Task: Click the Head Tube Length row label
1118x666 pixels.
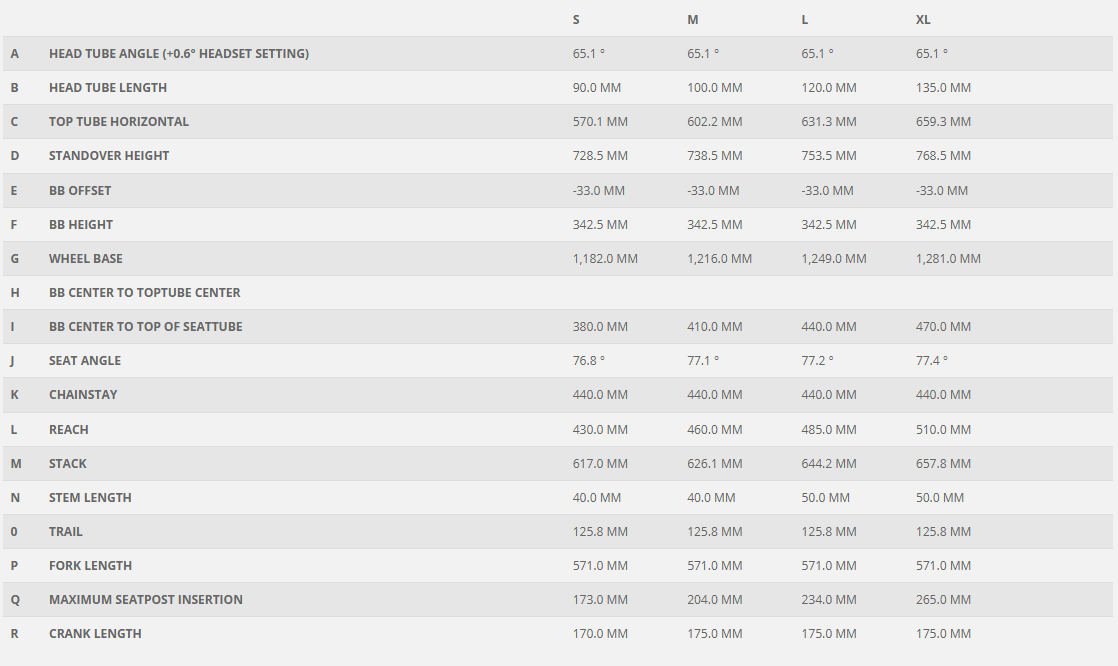Action: tap(108, 88)
